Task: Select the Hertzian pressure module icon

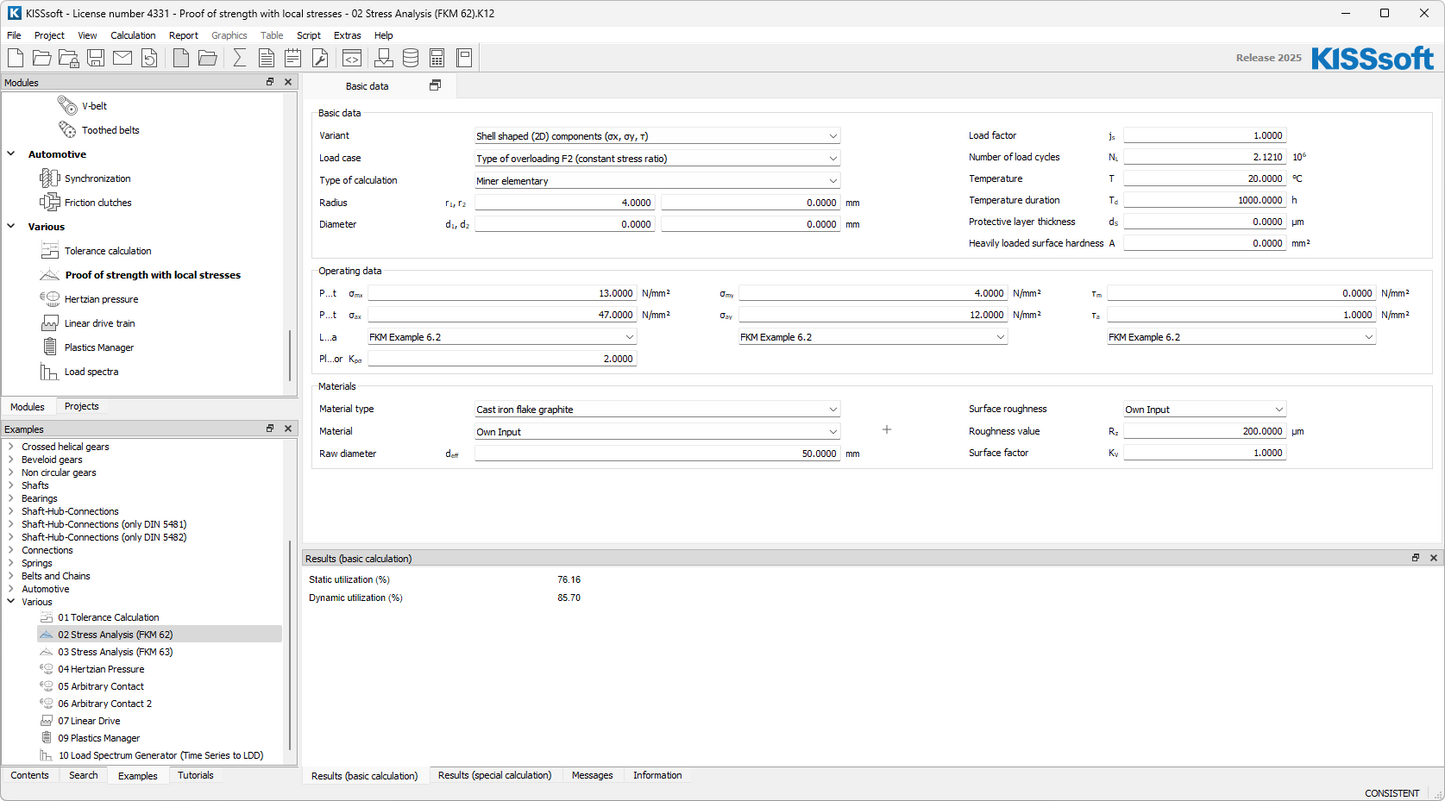Action: point(49,299)
